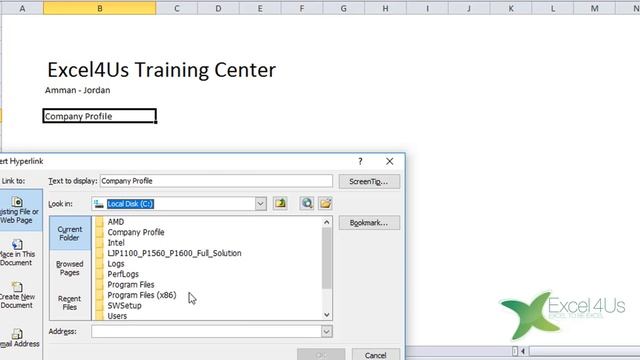Select Place in This Document option
The width and height of the screenshot is (640, 360).
coord(17,253)
